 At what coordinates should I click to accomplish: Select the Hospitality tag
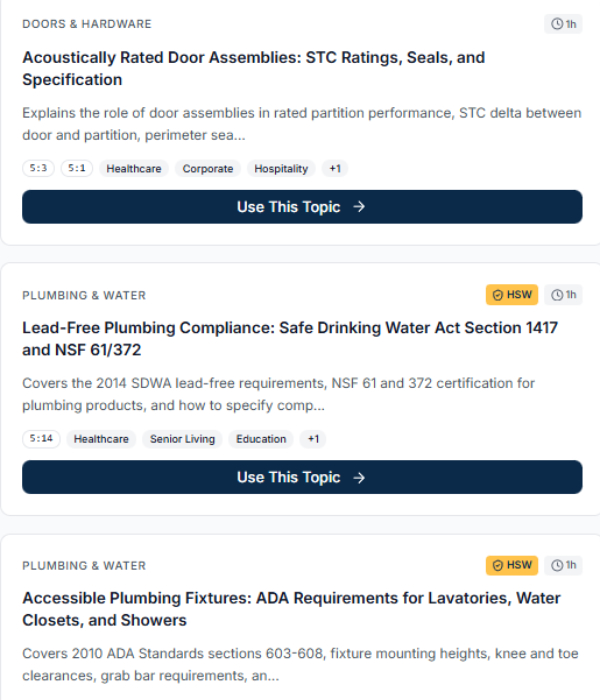[281, 169]
